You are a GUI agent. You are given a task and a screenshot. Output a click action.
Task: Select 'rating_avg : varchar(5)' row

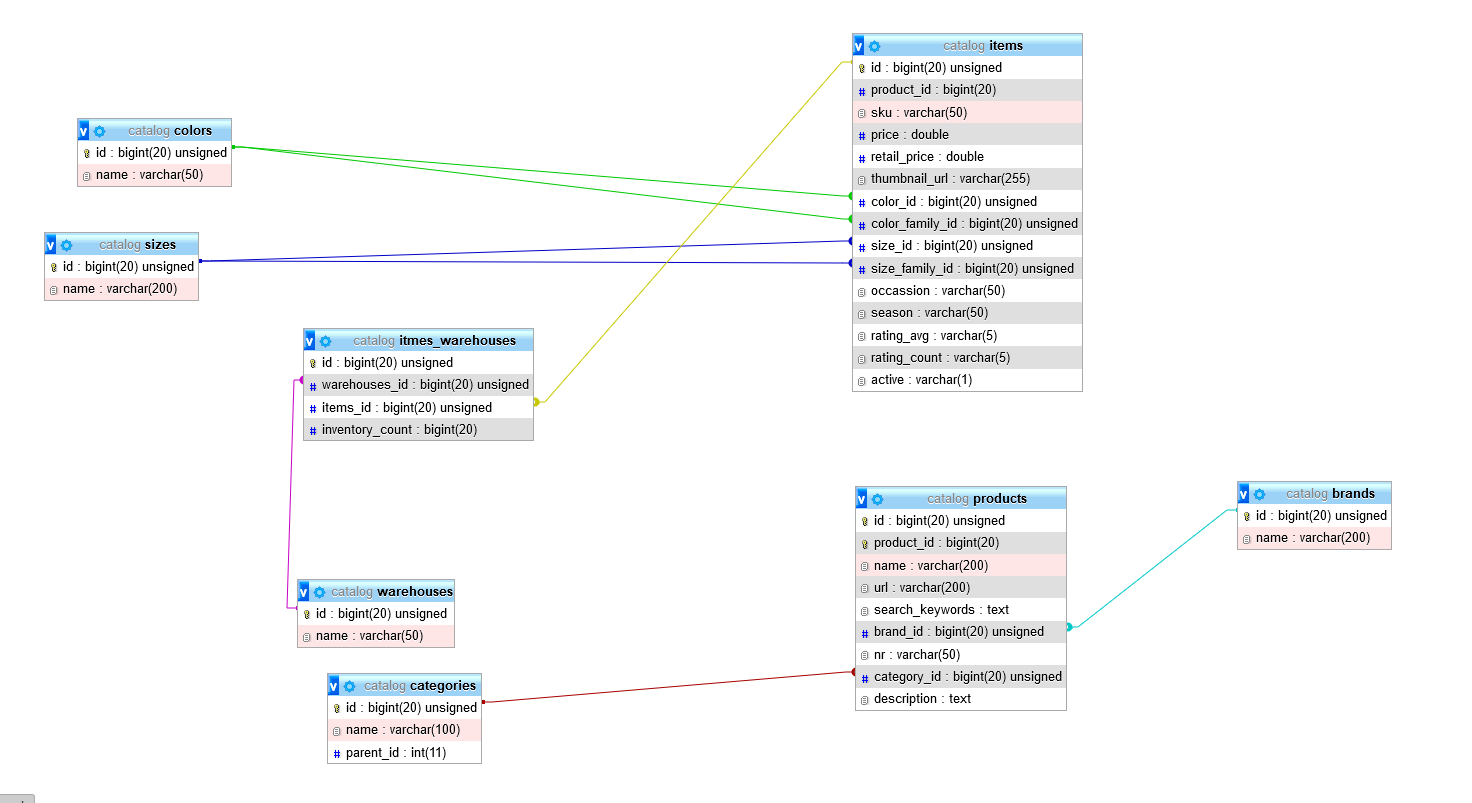967,336
